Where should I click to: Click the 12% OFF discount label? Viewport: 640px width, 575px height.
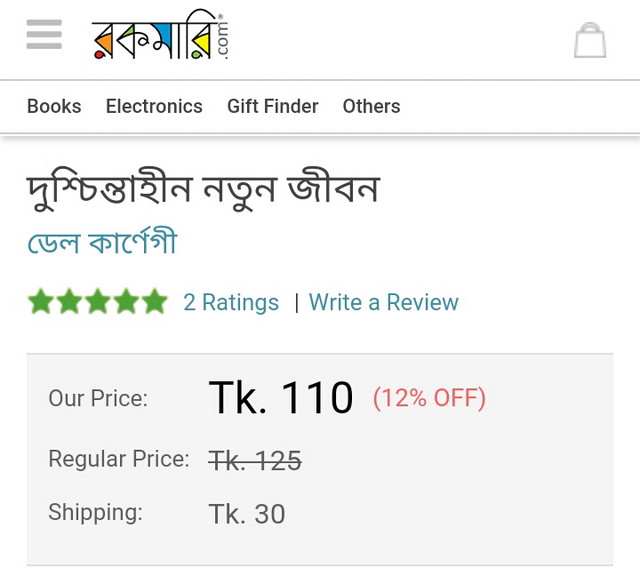pos(429,398)
